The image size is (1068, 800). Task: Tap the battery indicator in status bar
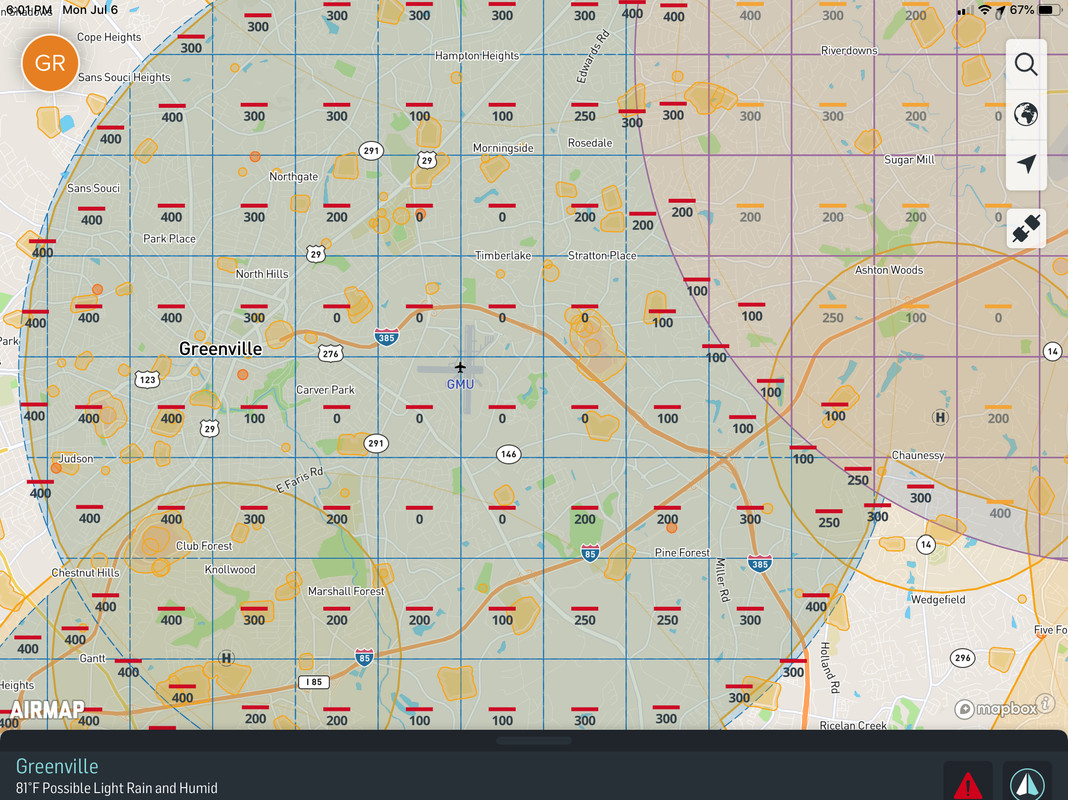point(1050,10)
